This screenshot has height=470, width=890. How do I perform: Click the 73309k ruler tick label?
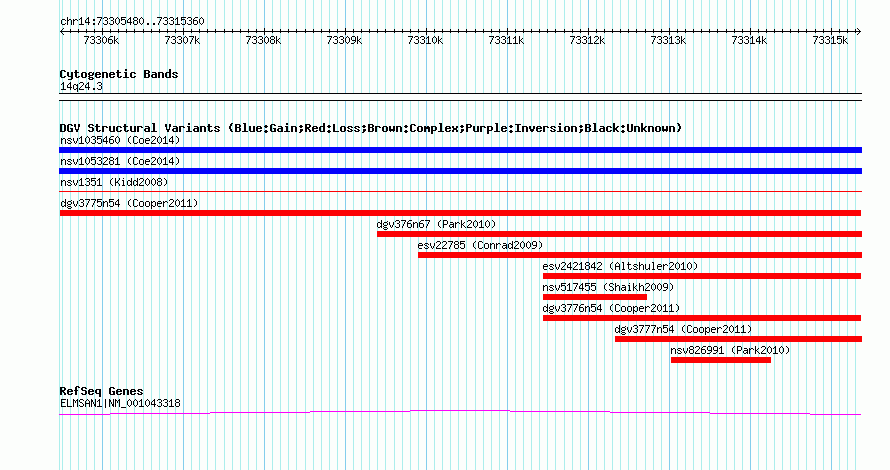point(345,40)
